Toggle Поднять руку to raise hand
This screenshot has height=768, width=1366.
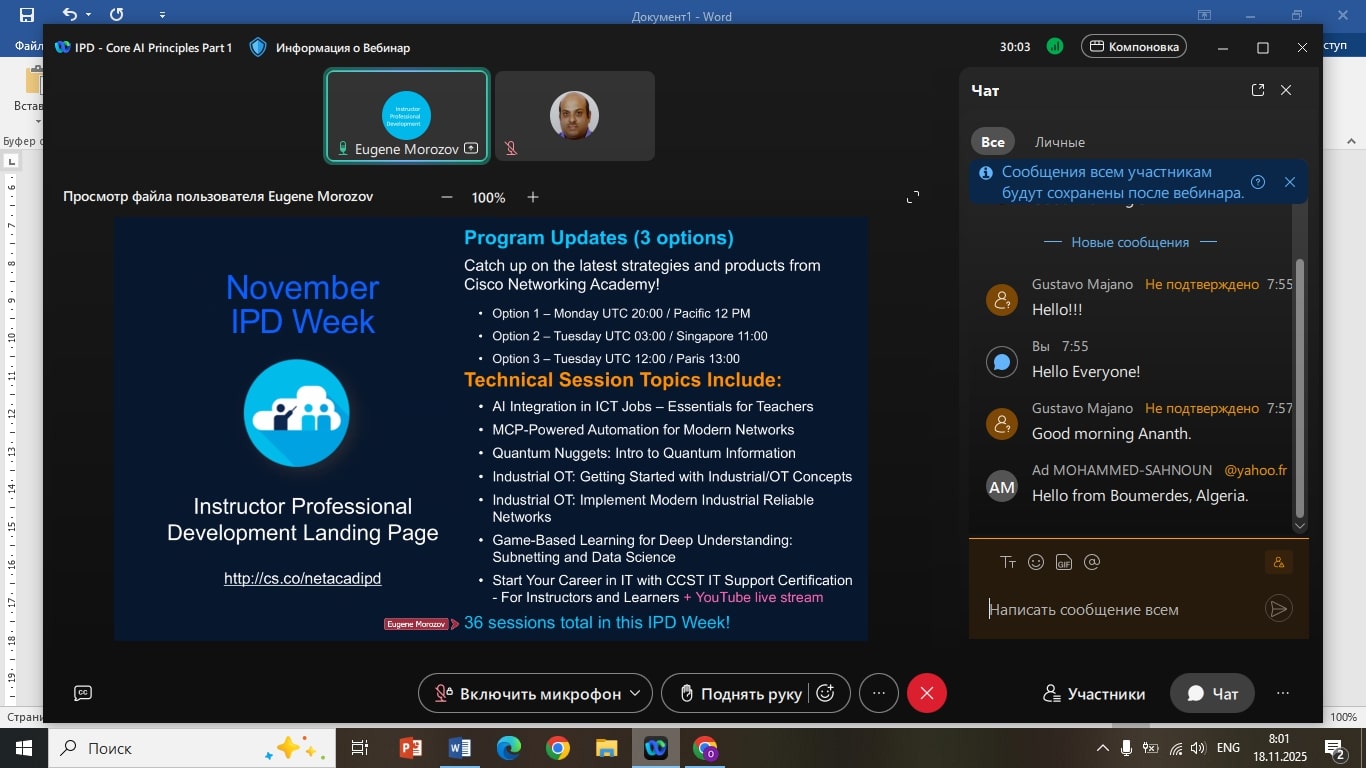point(740,693)
